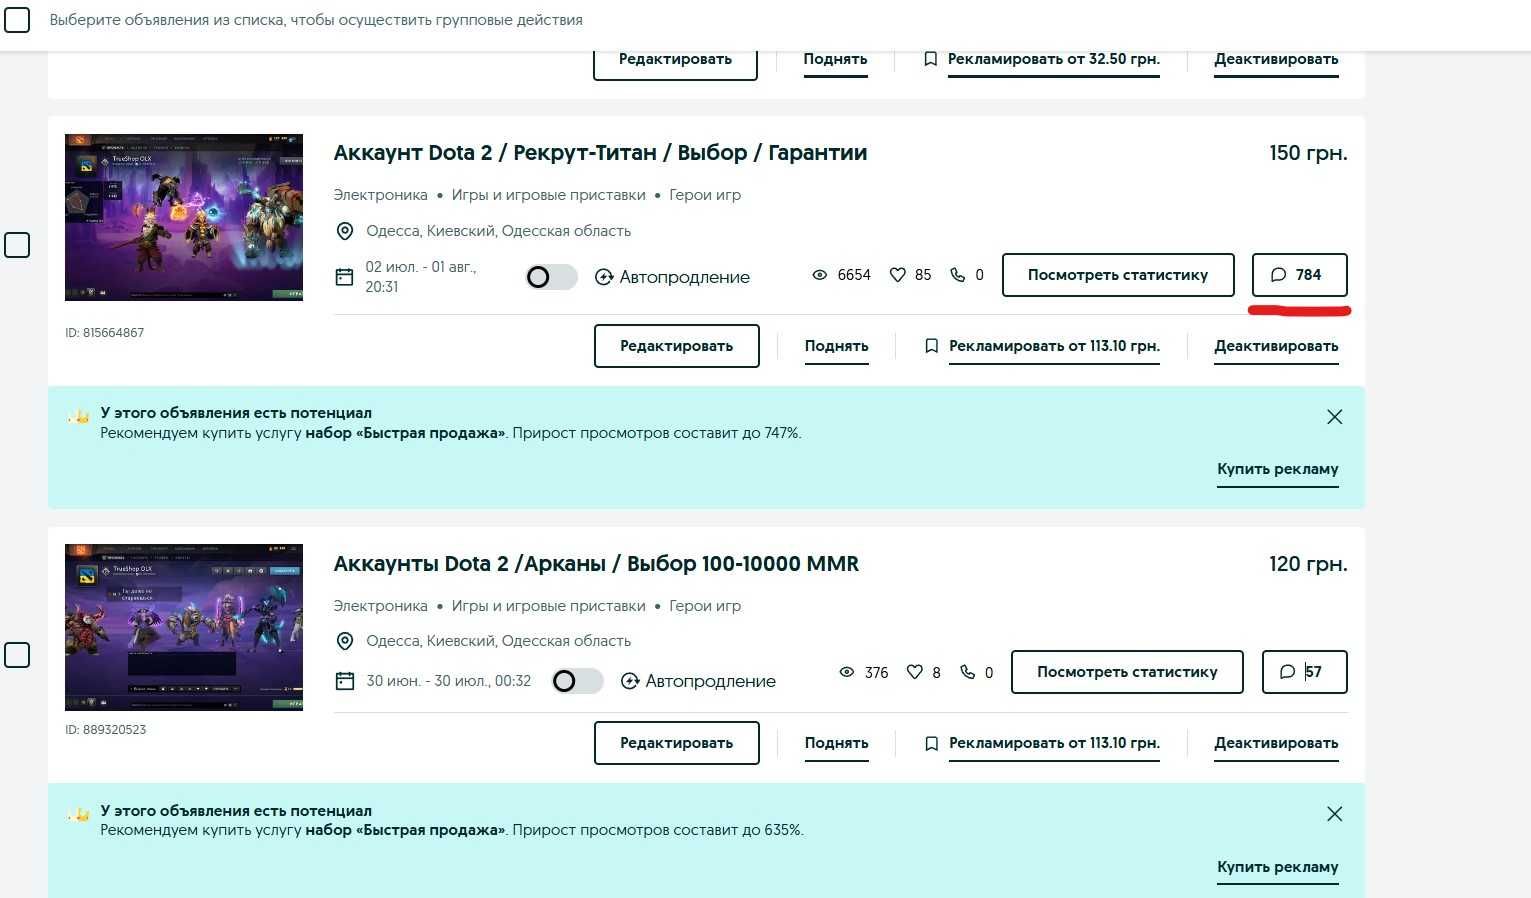Check the select-all ads checkbox at top

pyautogui.click(x=17, y=18)
